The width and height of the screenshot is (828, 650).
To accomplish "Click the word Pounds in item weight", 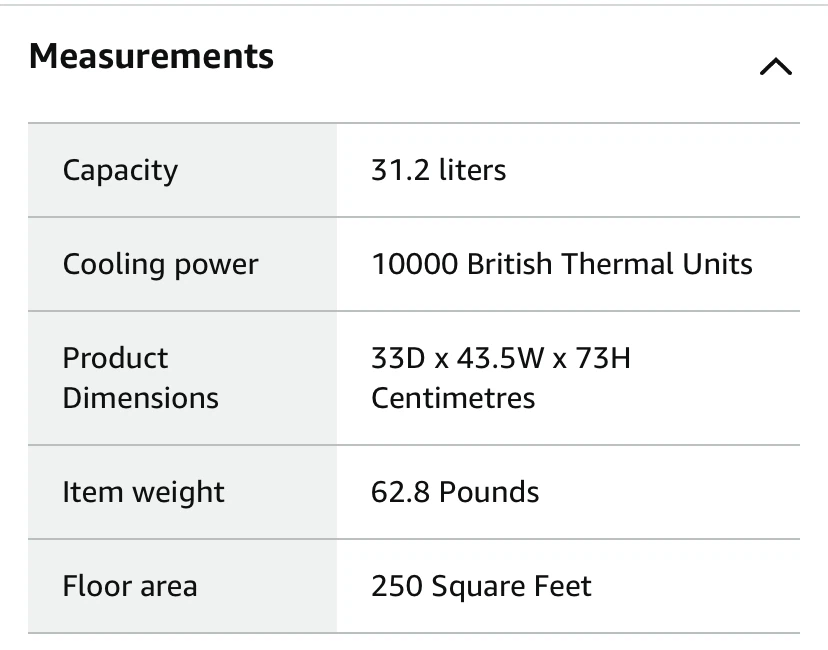I will 489,492.
